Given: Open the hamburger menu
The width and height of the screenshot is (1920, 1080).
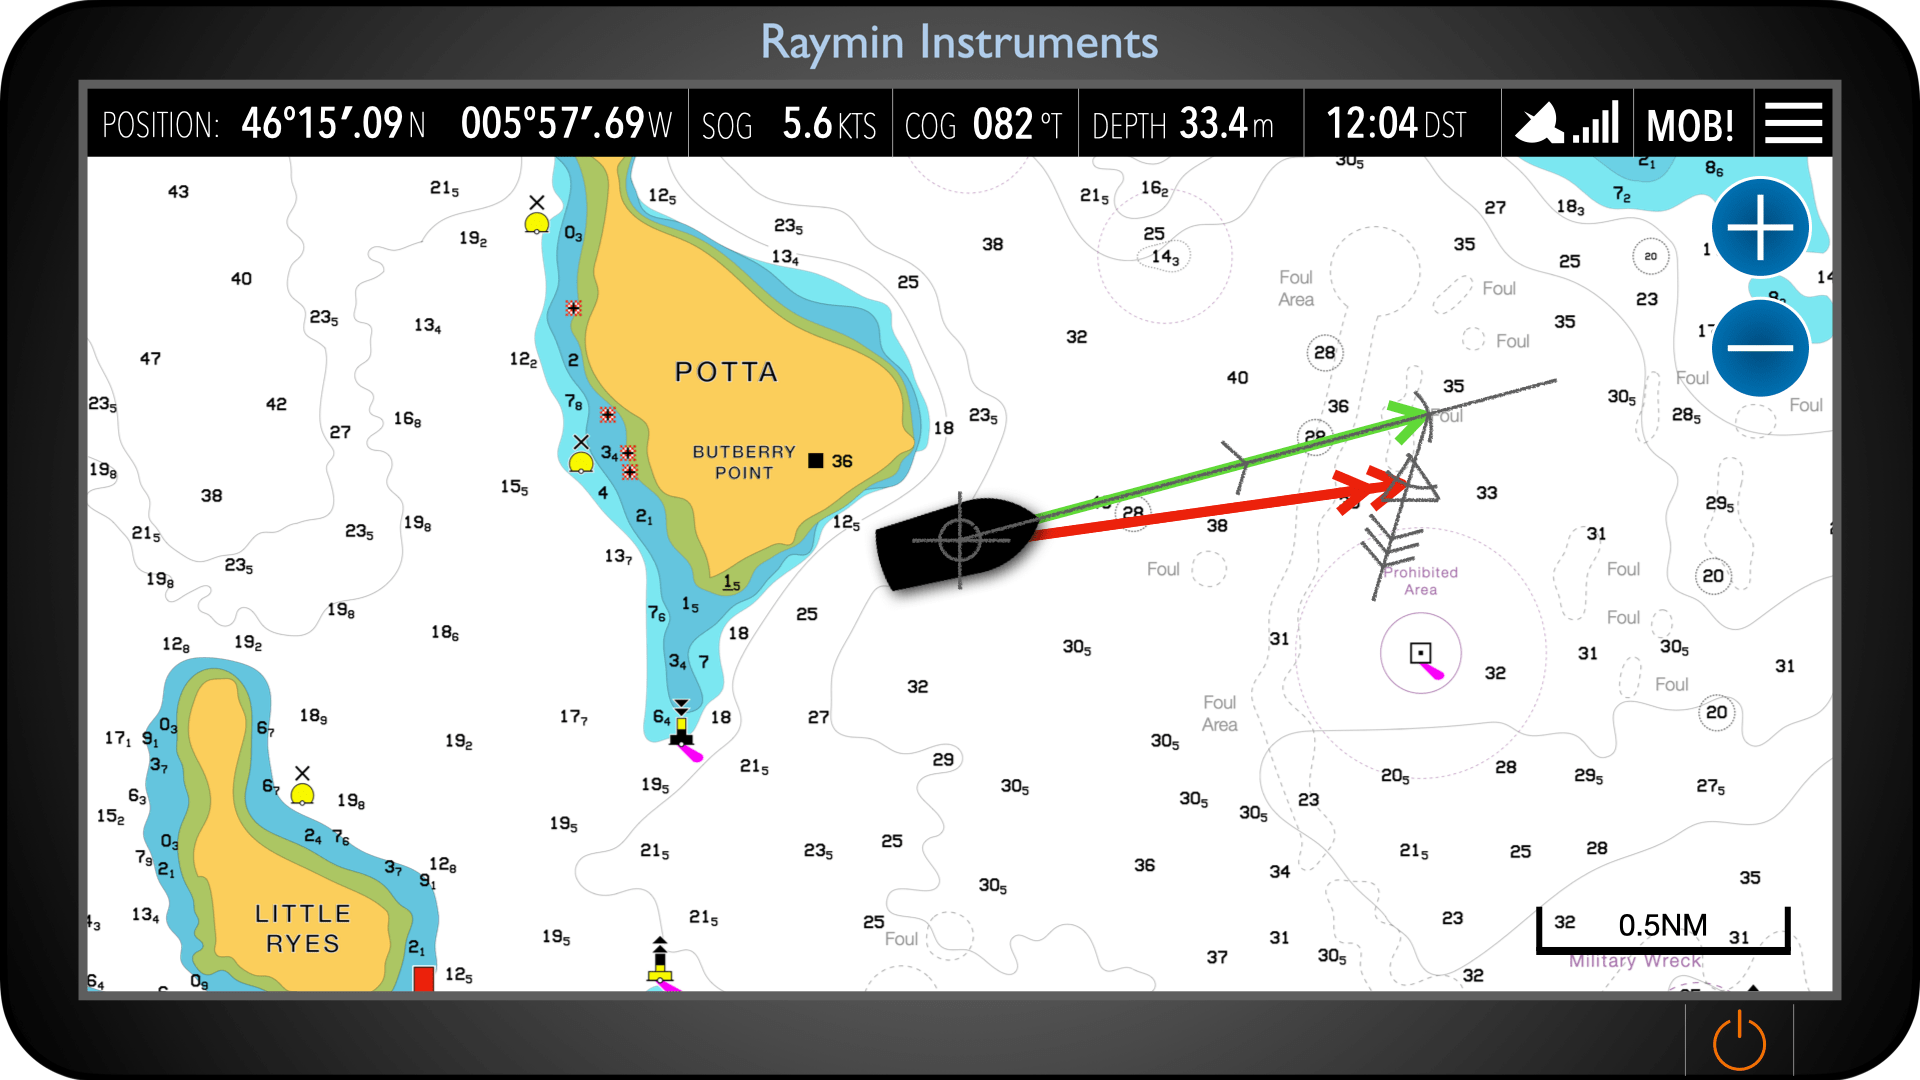Looking at the screenshot, I should point(1793,124).
